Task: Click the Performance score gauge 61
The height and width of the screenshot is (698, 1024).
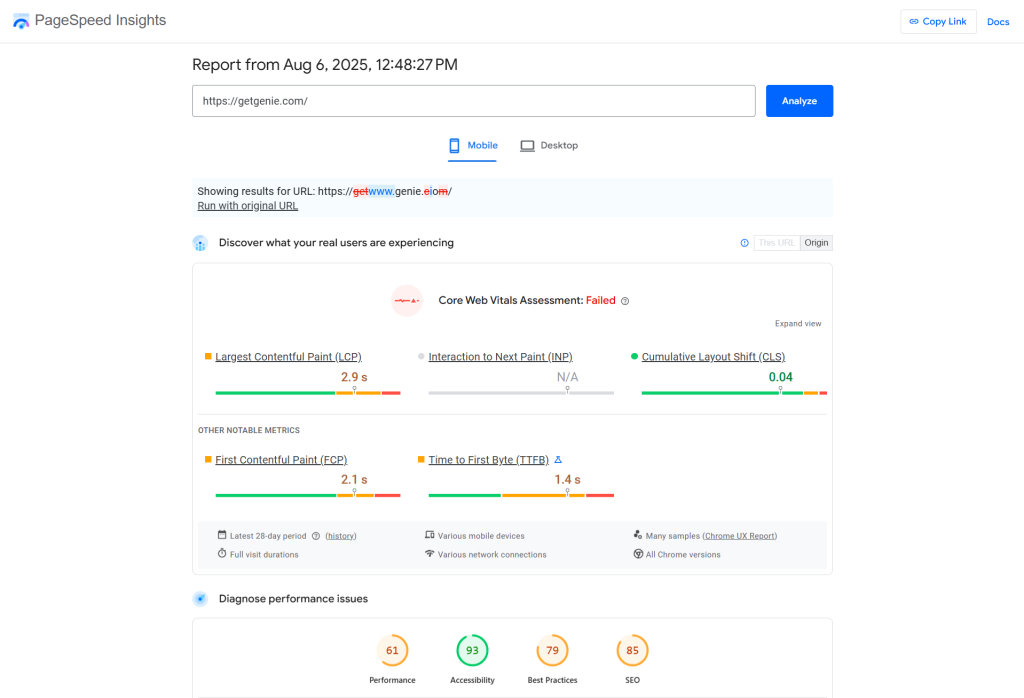Action: pos(392,650)
